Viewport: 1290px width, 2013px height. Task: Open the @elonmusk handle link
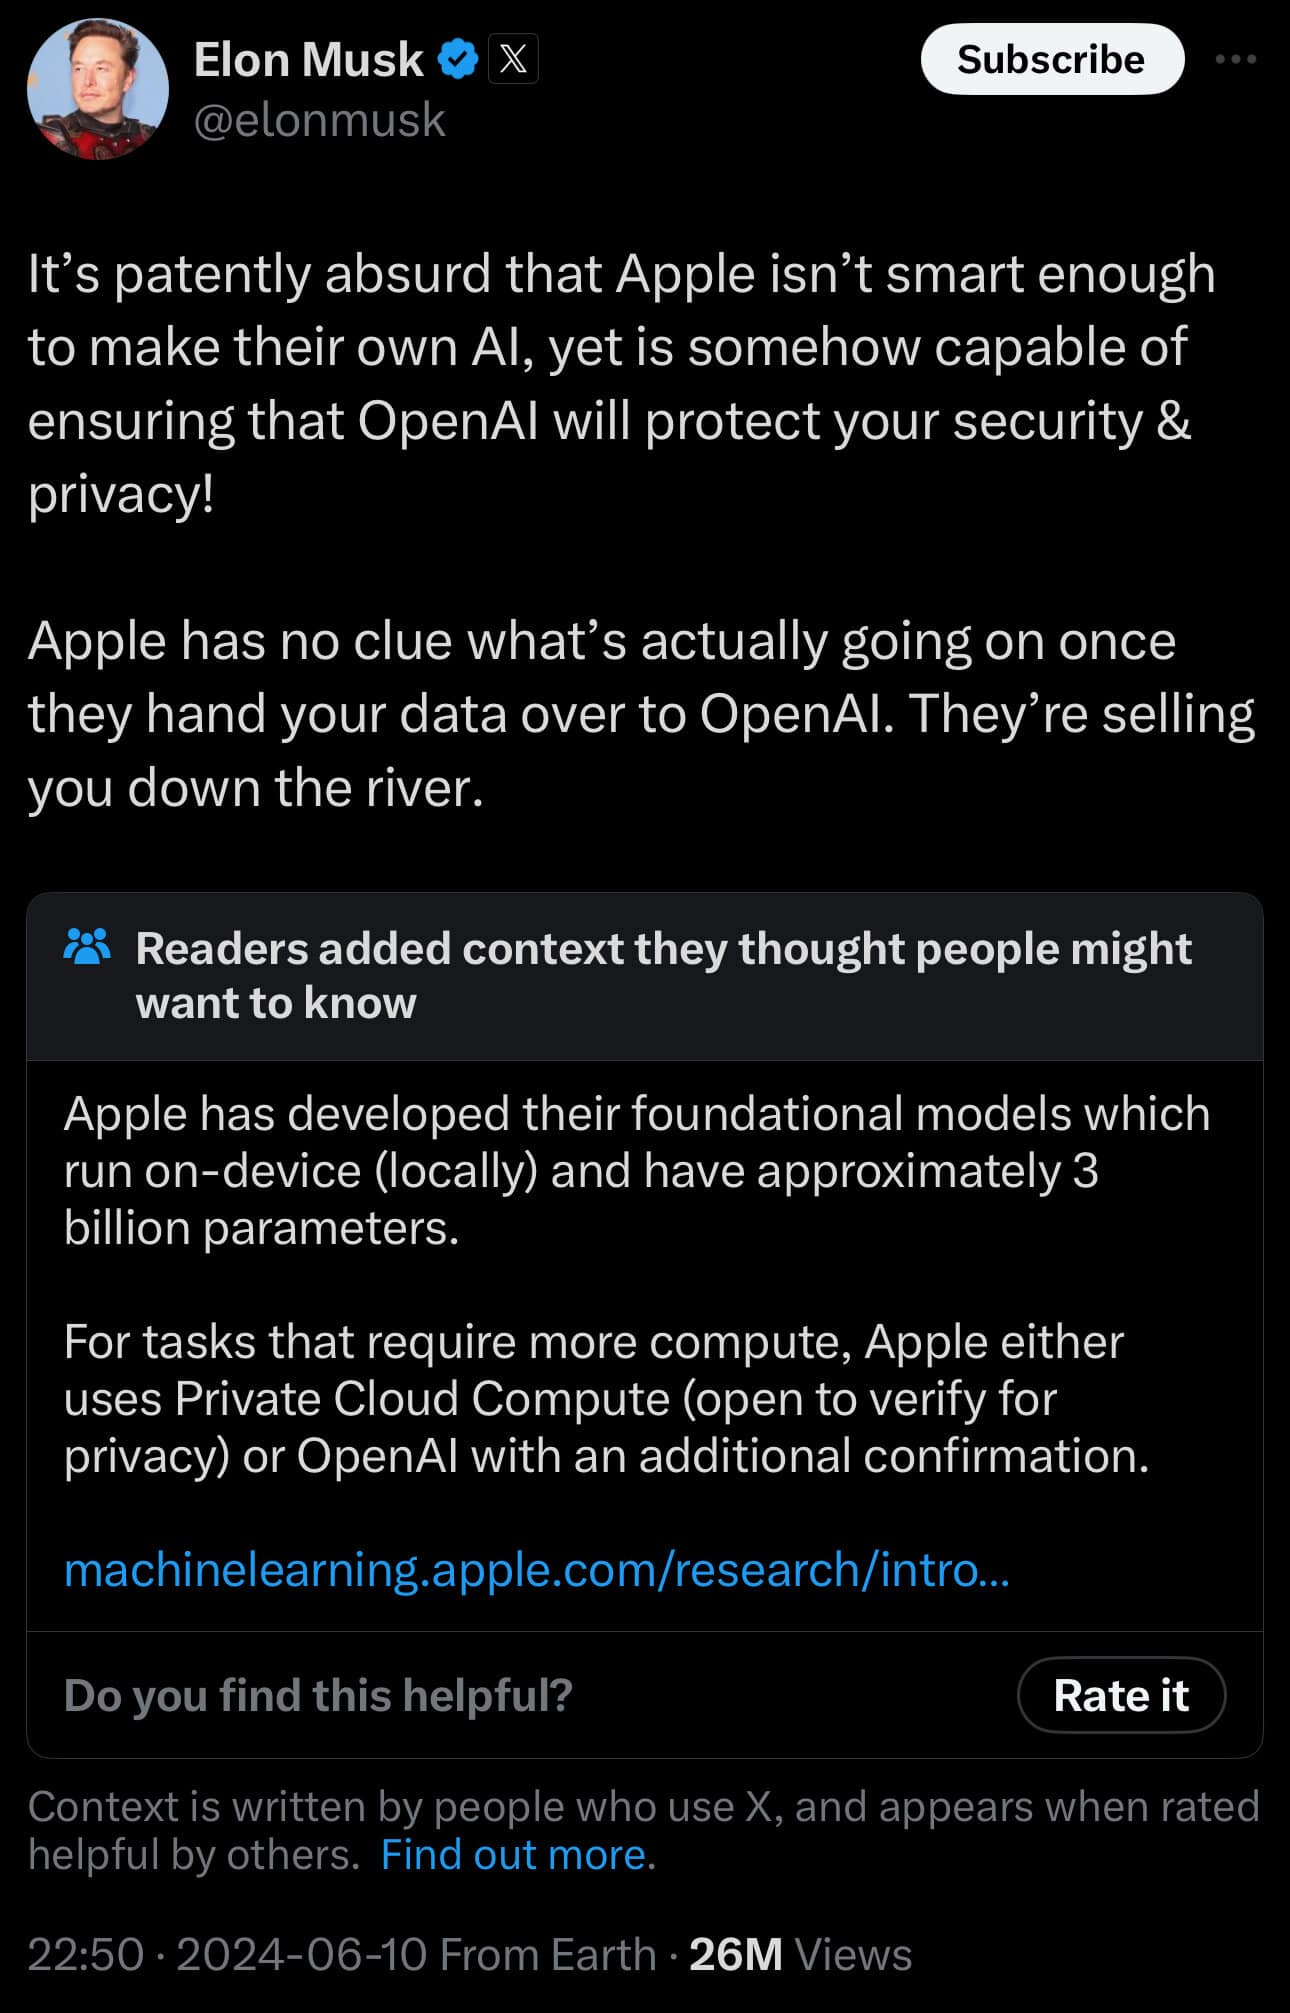[319, 120]
